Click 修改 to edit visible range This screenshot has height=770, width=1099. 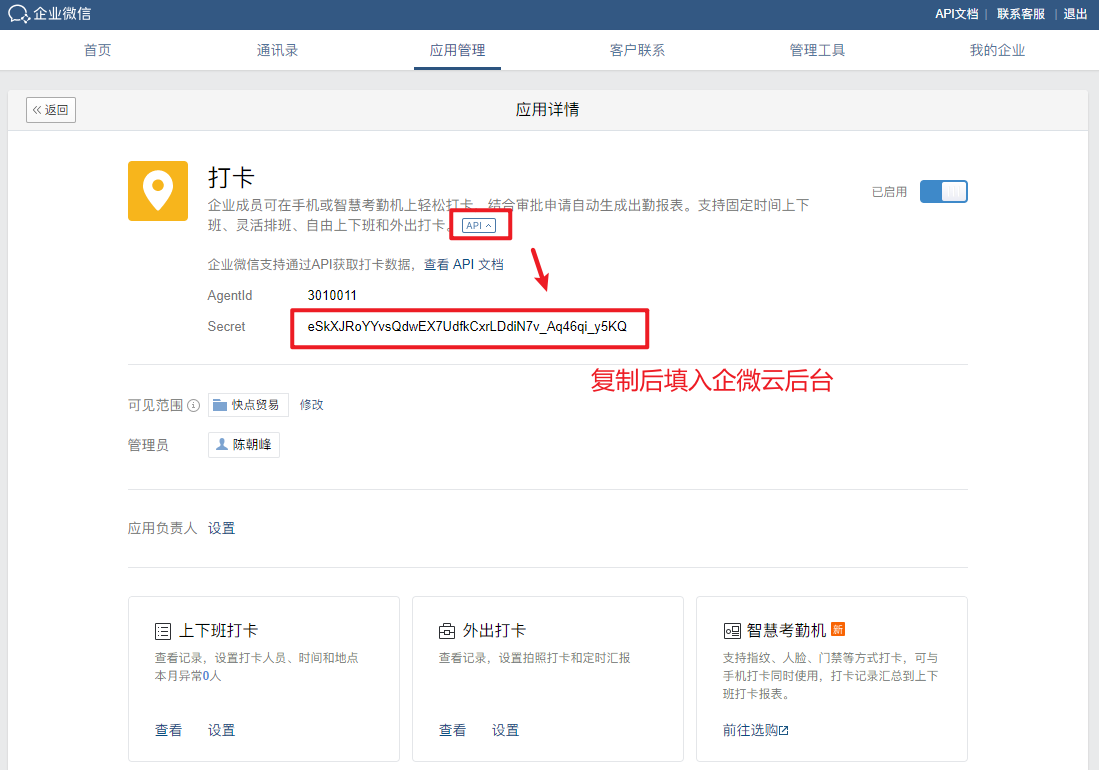point(312,405)
